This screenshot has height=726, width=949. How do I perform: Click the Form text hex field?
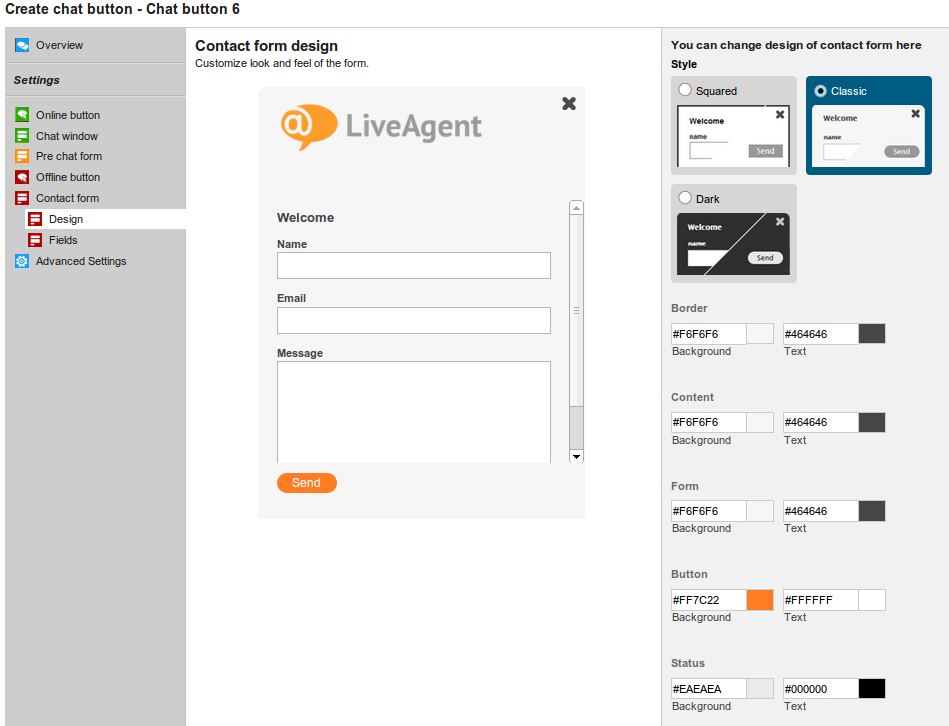click(821, 511)
